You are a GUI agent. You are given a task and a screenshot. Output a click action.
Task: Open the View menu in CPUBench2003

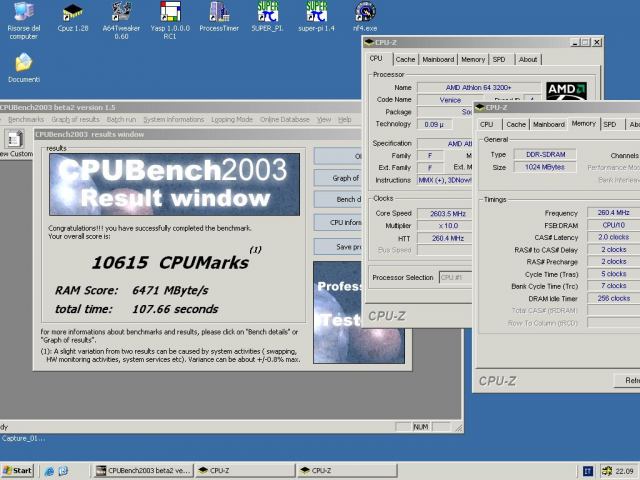pyautogui.click(x=324, y=120)
